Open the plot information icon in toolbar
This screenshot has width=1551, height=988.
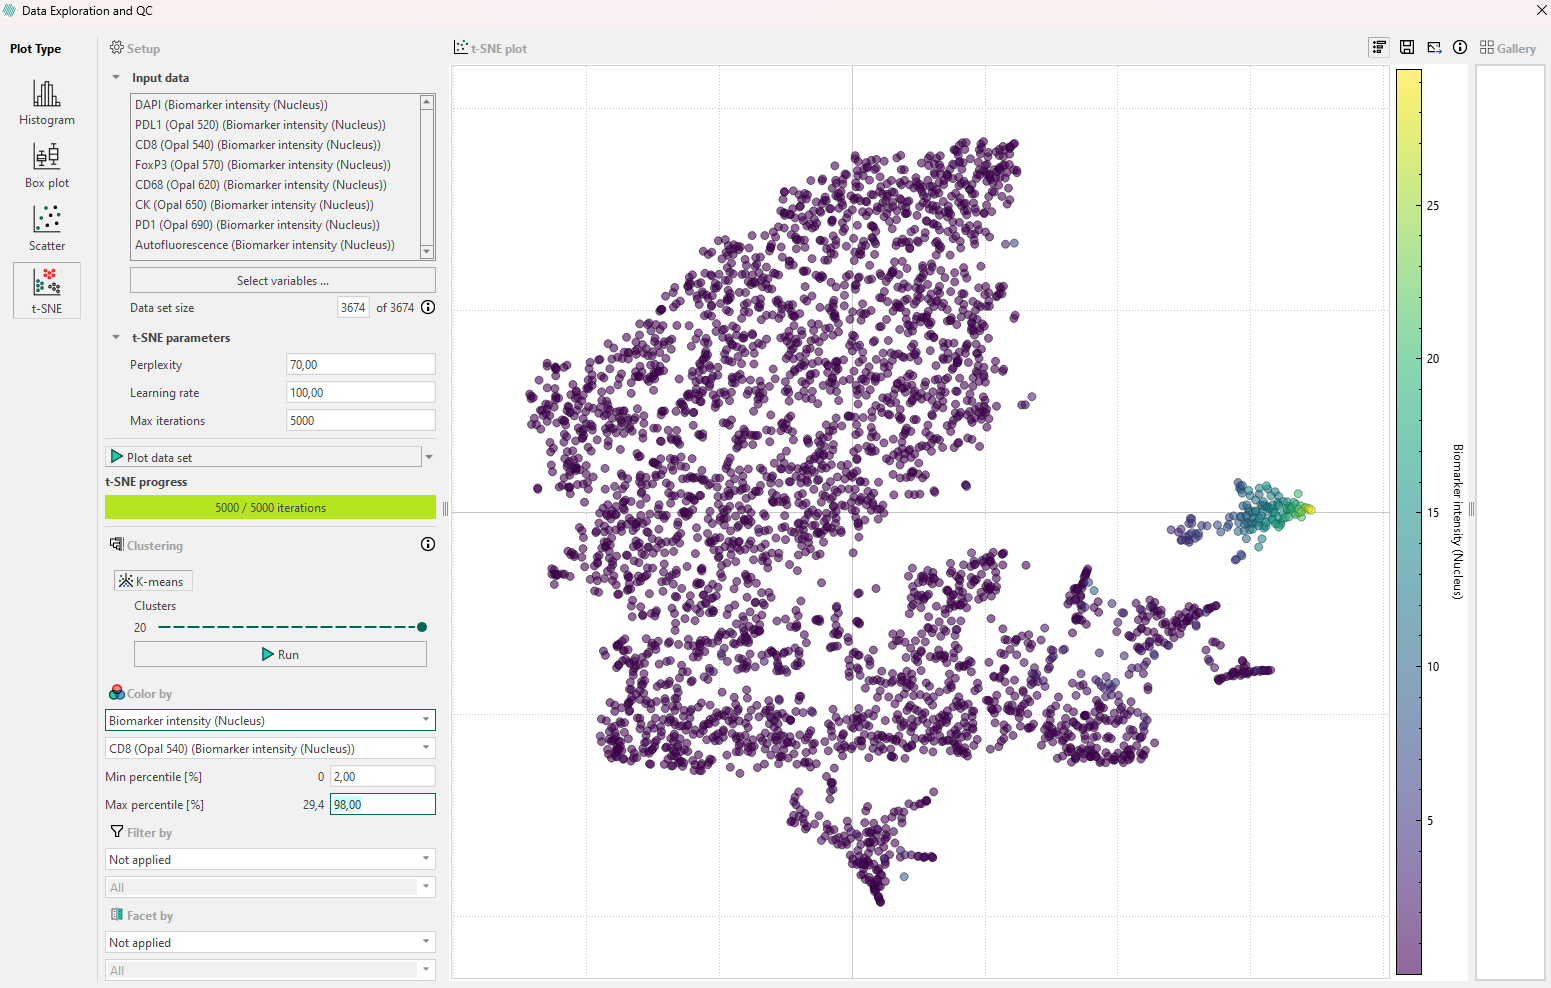point(1460,47)
